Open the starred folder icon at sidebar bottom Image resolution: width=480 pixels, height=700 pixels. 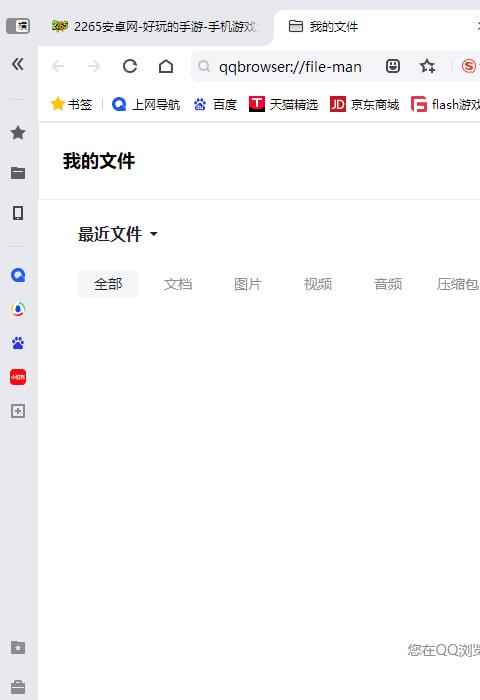click(18, 647)
